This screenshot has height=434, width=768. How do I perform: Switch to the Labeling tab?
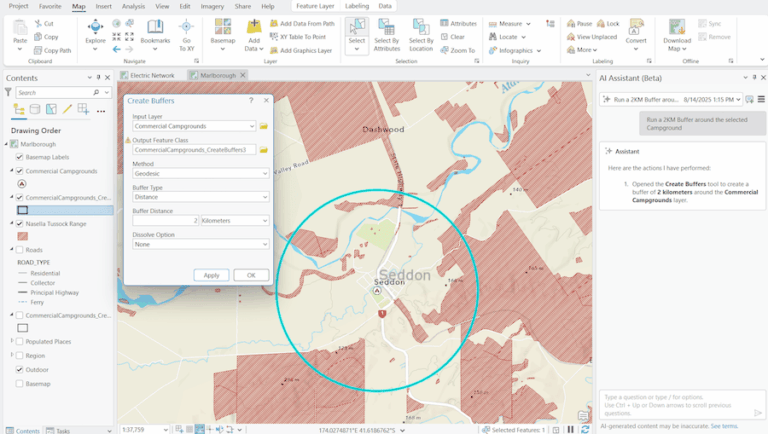[x=357, y=6]
